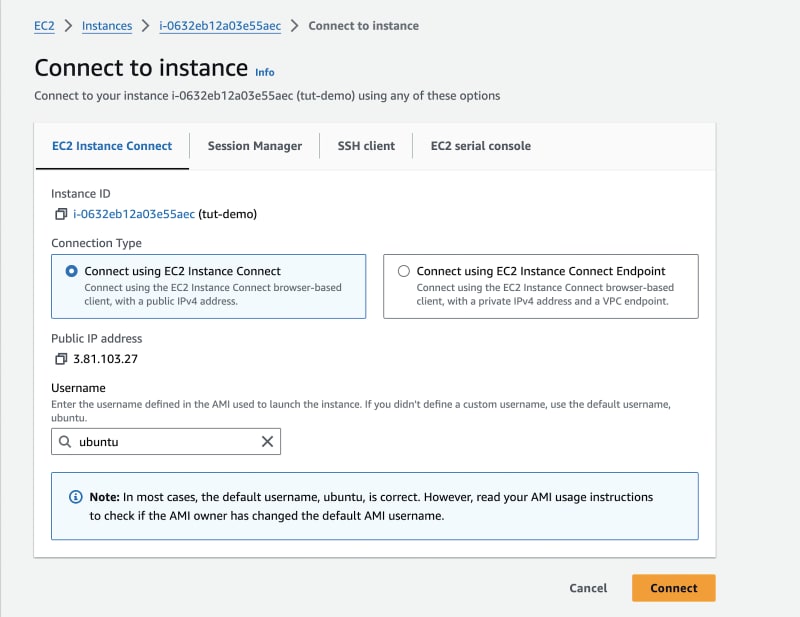Go to EC2 breadcrumb link
Viewport: 800px width, 617px height.
44,26
